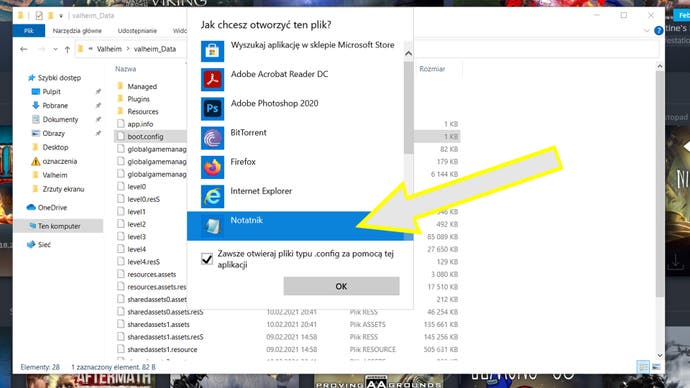The height and width of the screenshot is (388, 690).
Task: Open Explorer help question mark icon
Action: coord(658,30)
